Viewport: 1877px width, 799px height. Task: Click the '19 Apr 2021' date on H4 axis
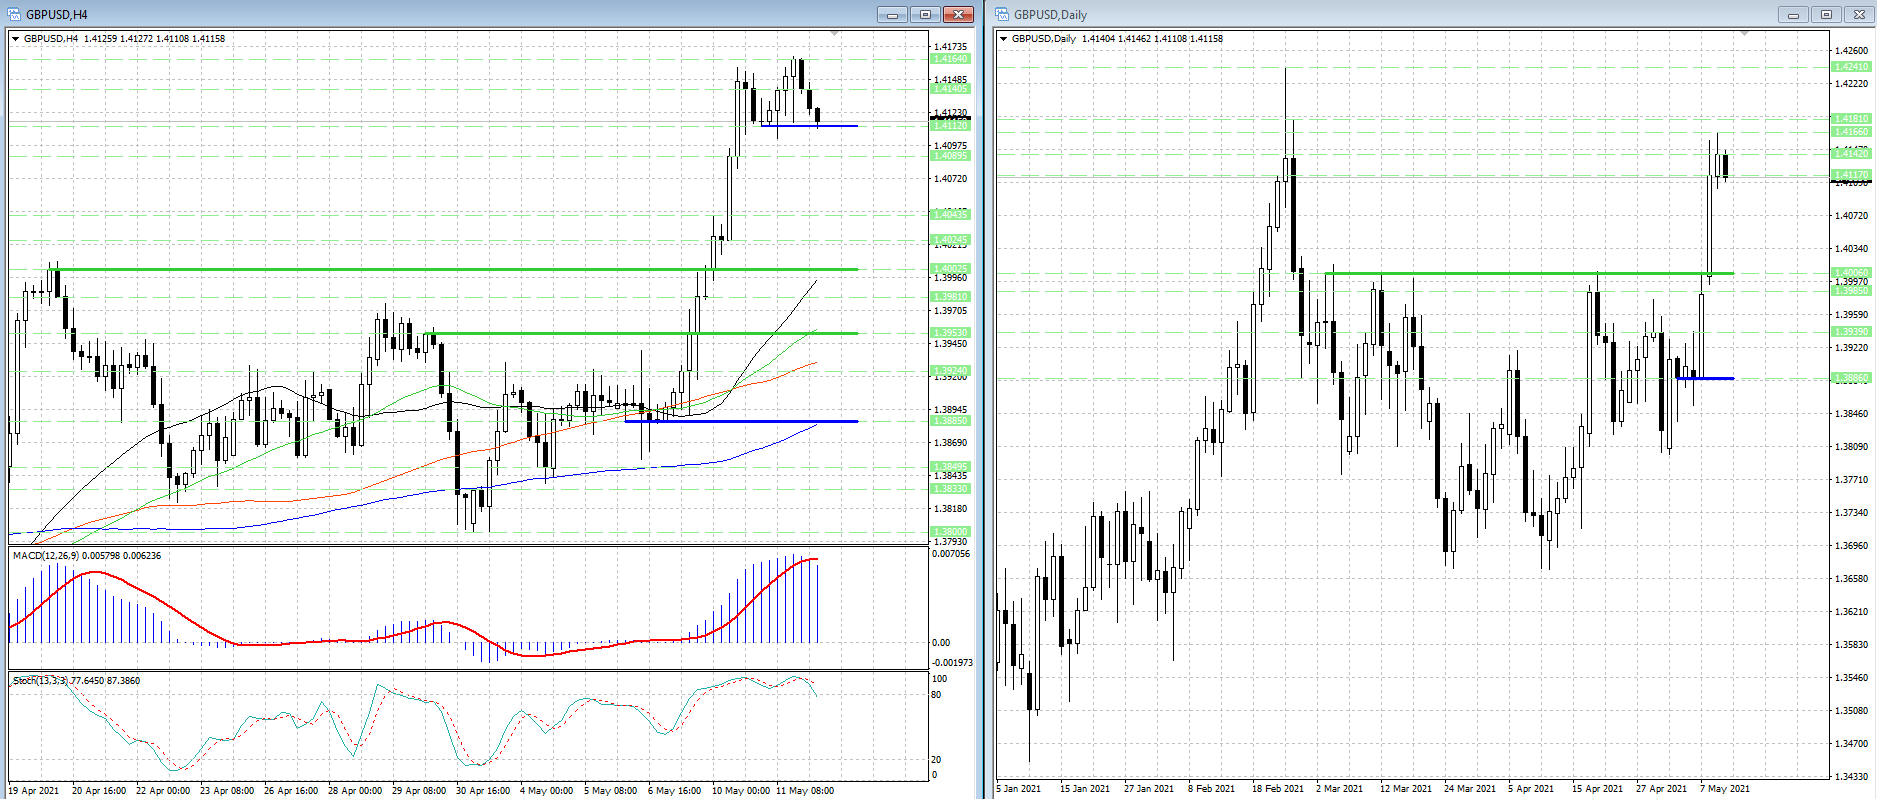point(34,790)
